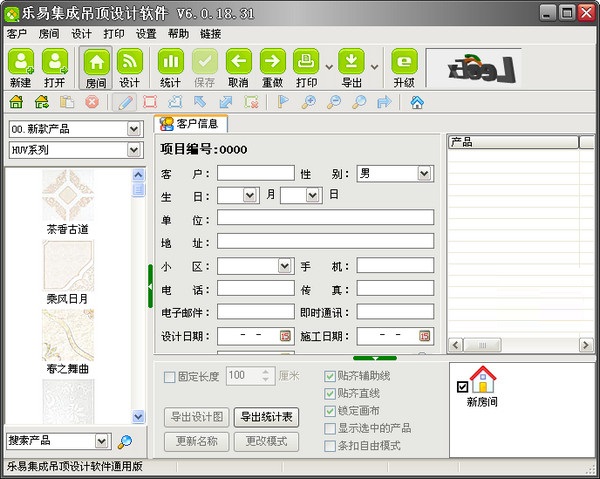
Task: Click the 客户 name input field
Action: (256, 173)
